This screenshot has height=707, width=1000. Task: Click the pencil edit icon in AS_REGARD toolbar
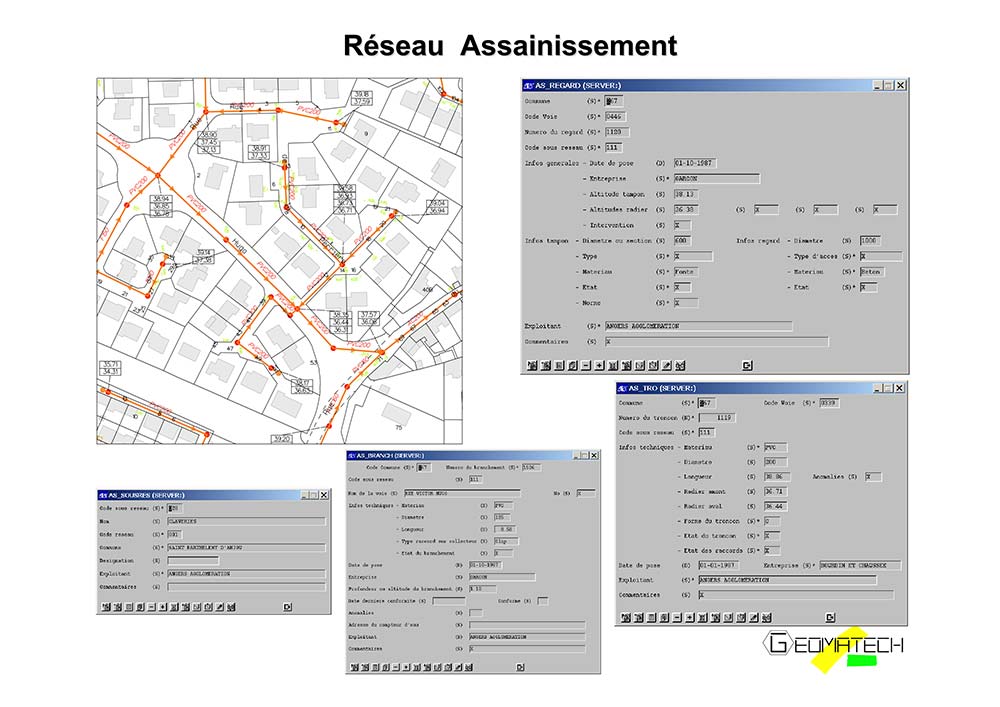tap(667, 365)
